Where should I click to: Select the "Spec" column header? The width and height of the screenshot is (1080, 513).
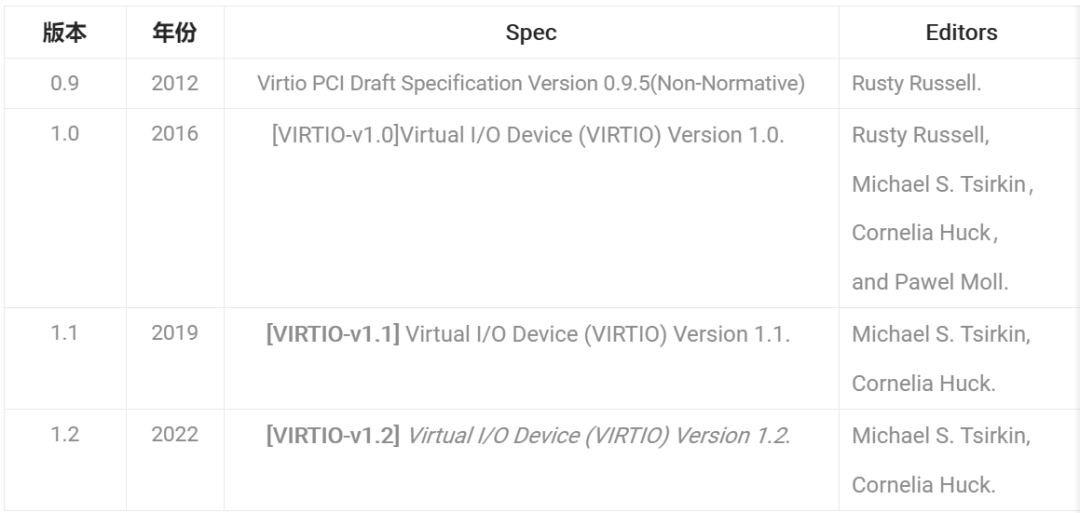tap(531, 33)
